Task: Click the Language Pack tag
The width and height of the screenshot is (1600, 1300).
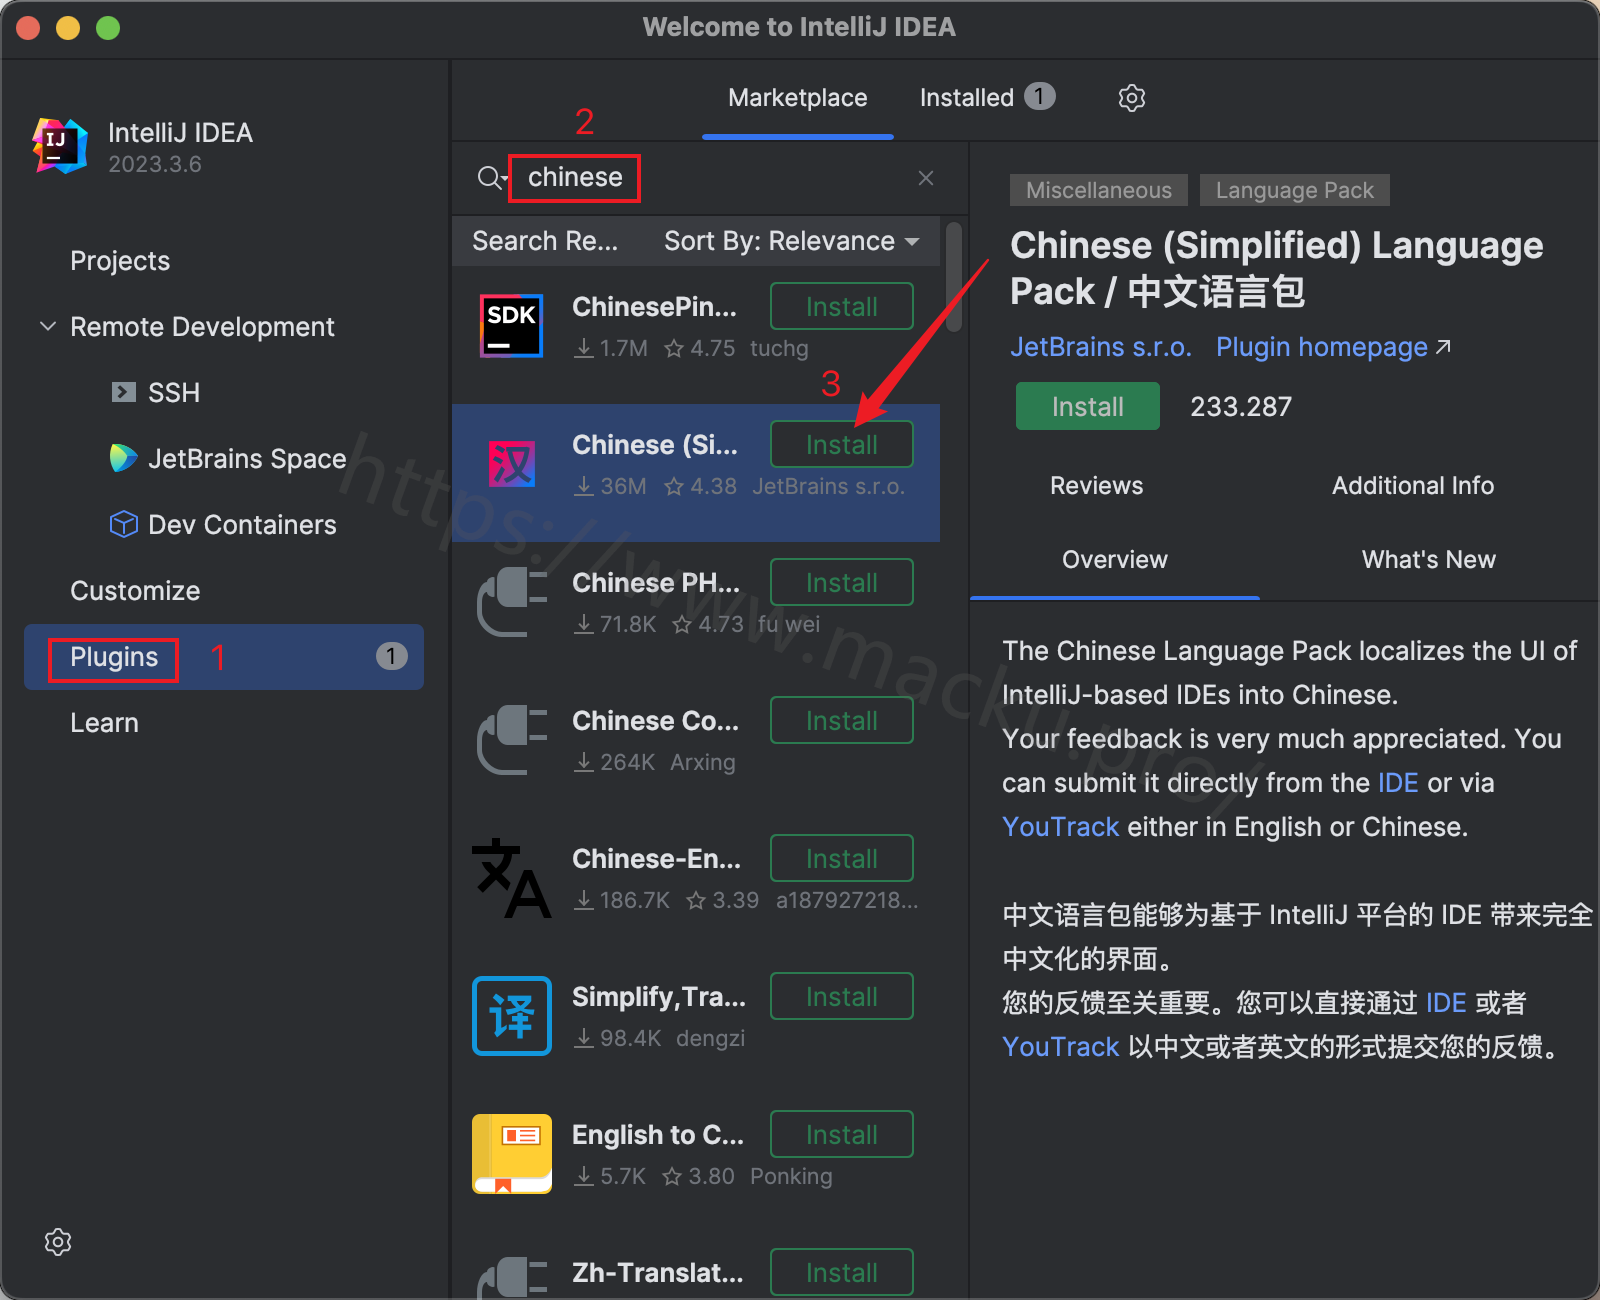Action: 1294,190
